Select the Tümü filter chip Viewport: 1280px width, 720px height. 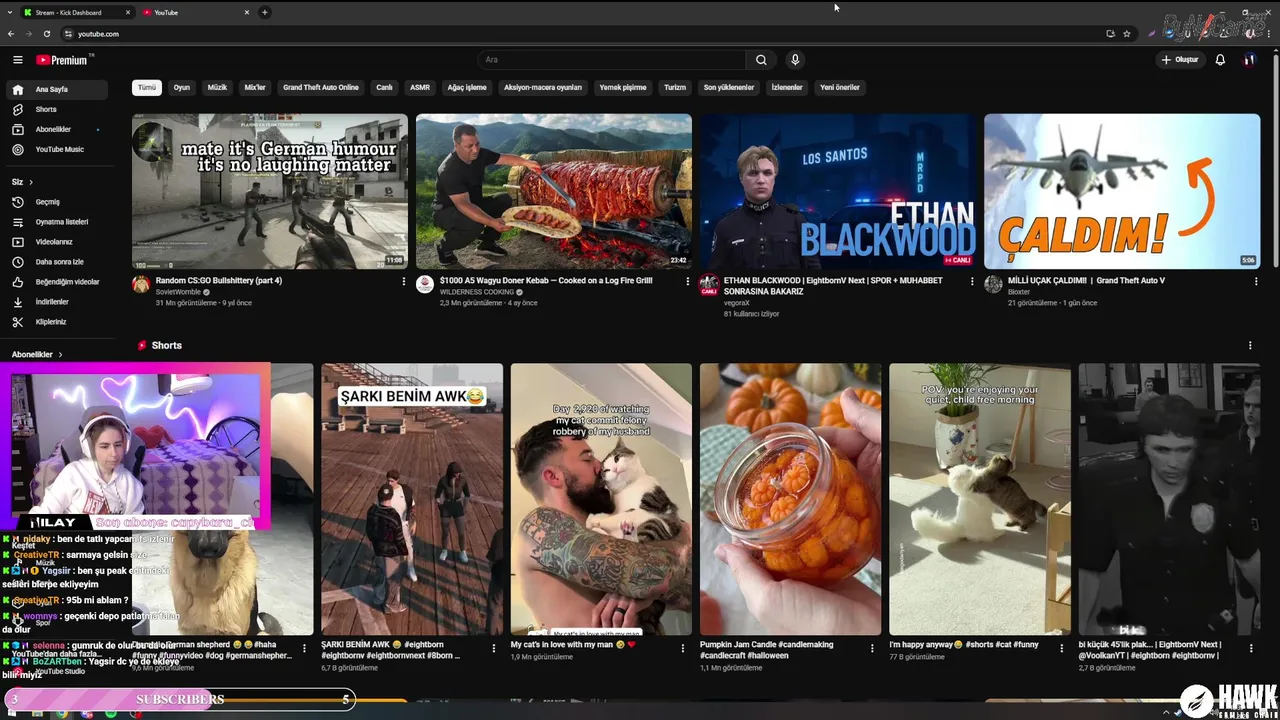(147, 87)
